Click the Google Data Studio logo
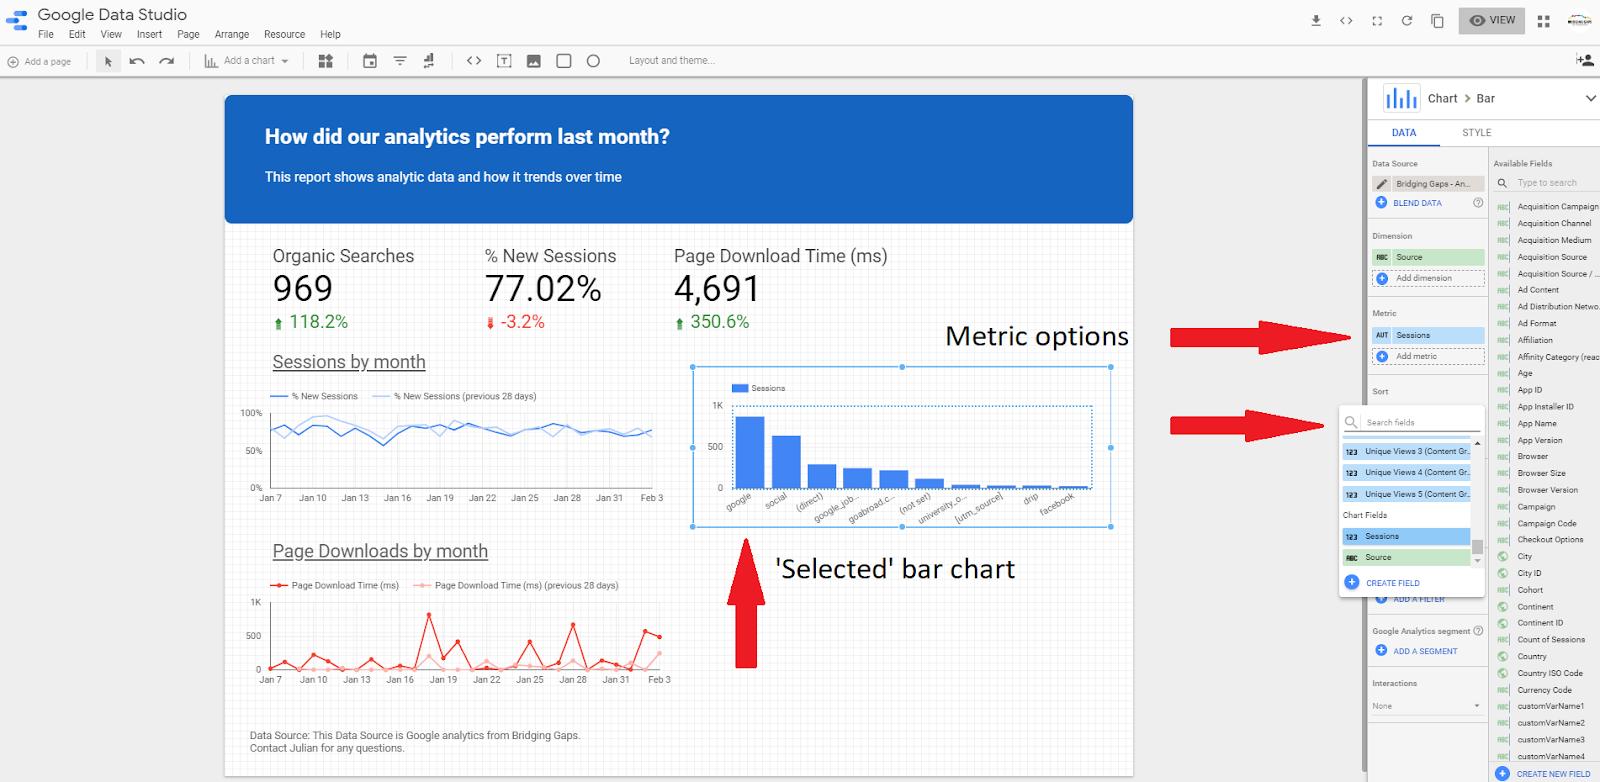The width and height of the screenshot is (1600, 782). (x=16, y=20)
